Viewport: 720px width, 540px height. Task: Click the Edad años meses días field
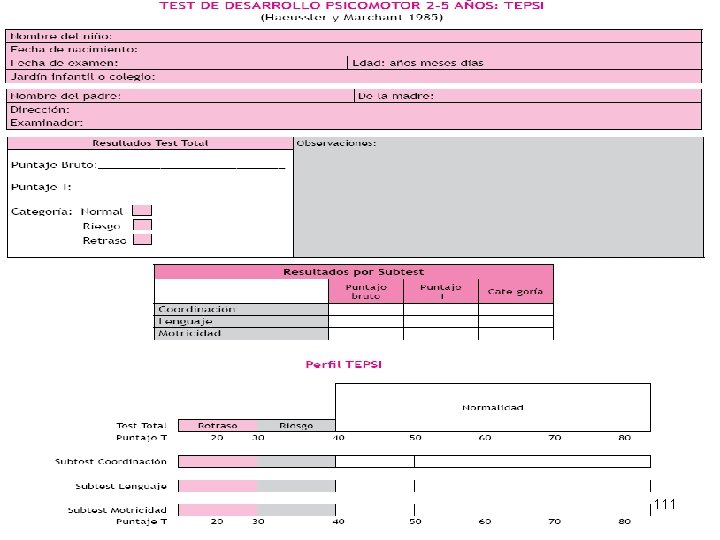coord(524,62)
